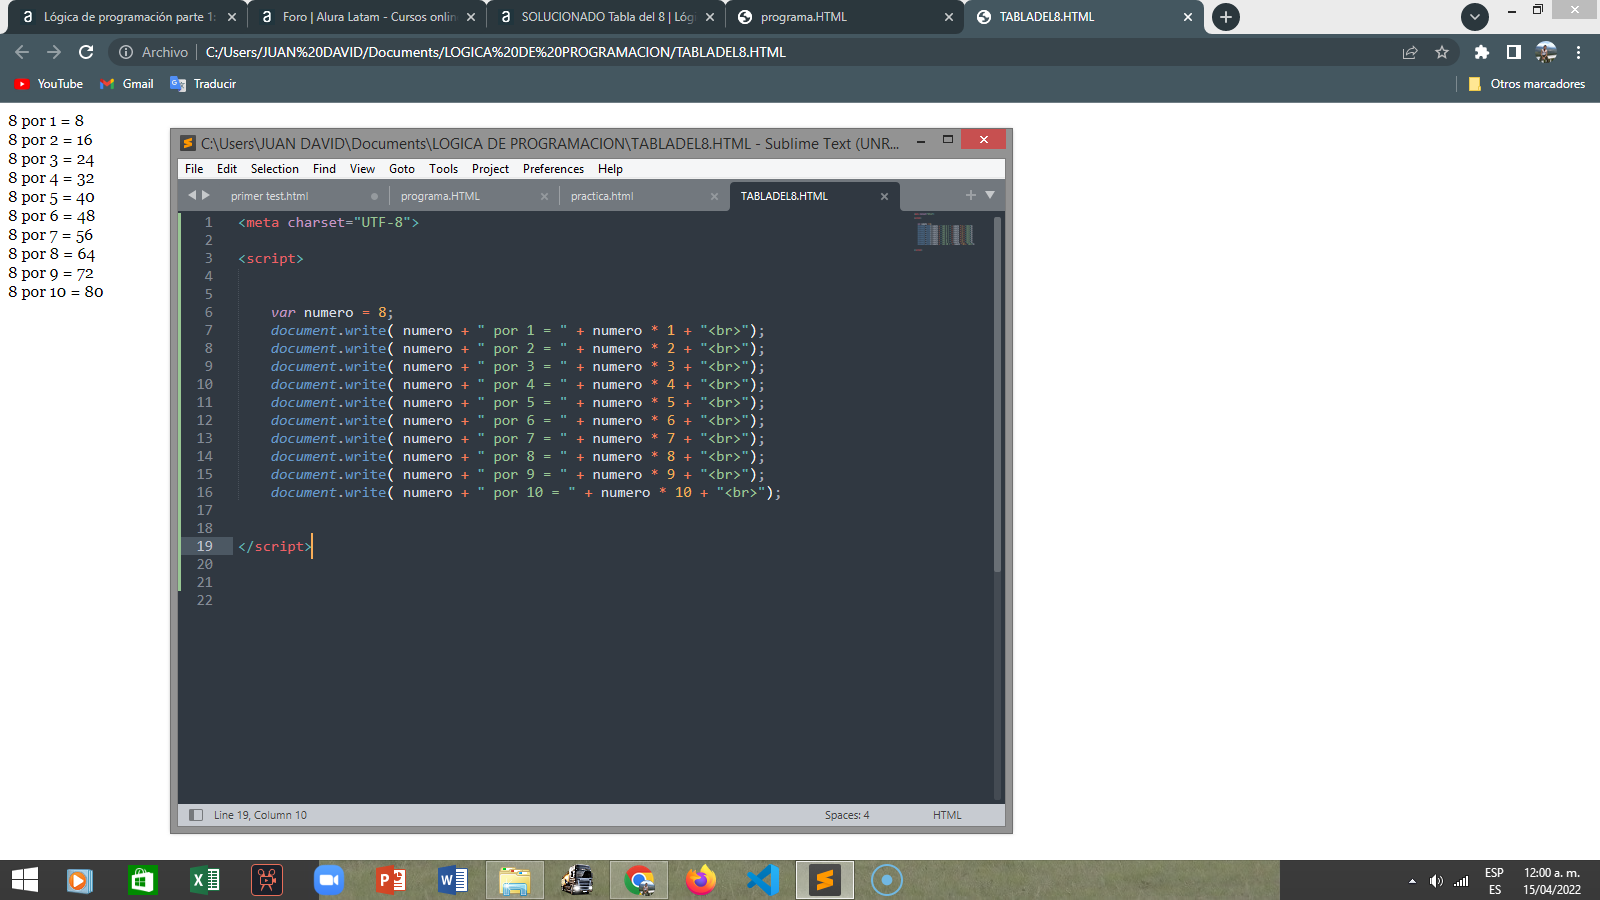Click the Sublime vertical scrollbar
Image resolution: width=1600 pixels, height=900 pixels.
tap(997, 395)
